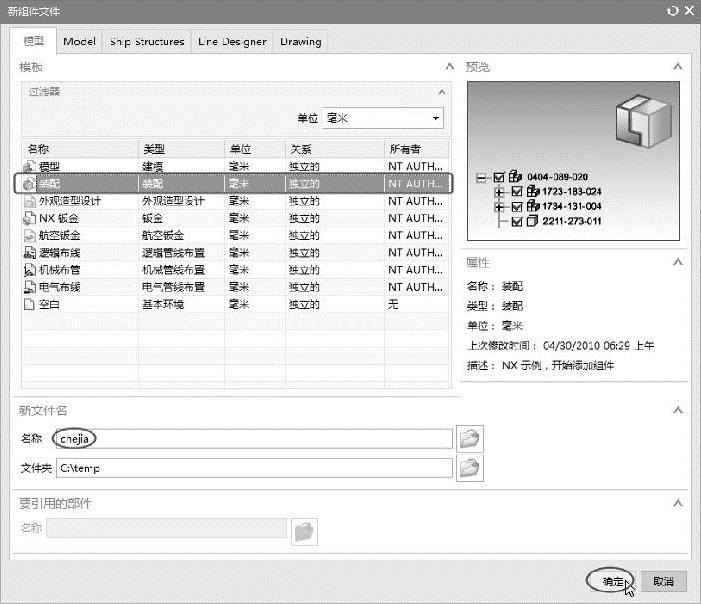
Task: Select the 逻辑布线 template name
Action: pos(59,253)
